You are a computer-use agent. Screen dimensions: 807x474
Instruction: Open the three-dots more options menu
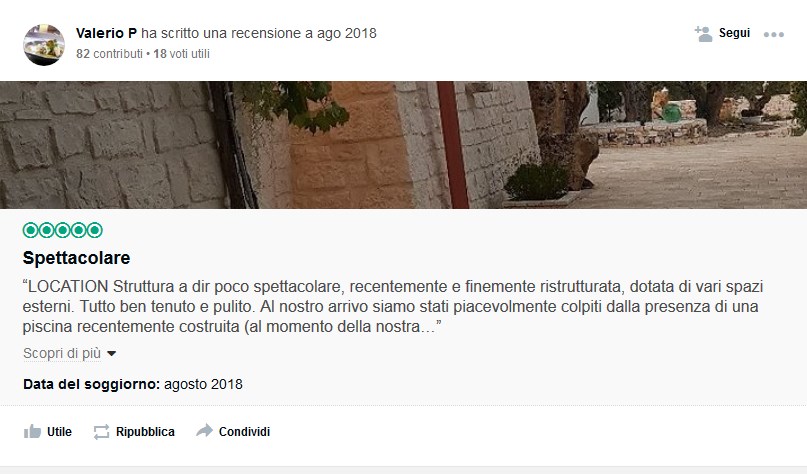[774, 34]
